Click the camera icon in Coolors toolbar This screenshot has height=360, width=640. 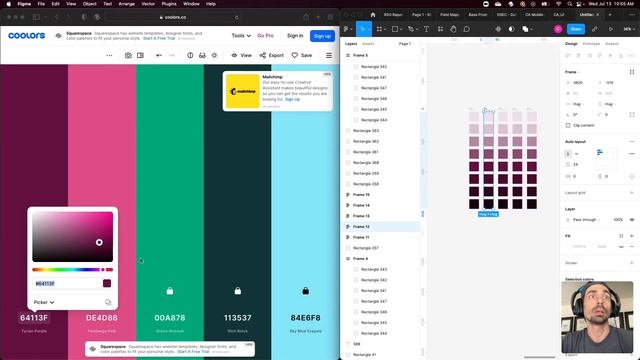[128, 55]
